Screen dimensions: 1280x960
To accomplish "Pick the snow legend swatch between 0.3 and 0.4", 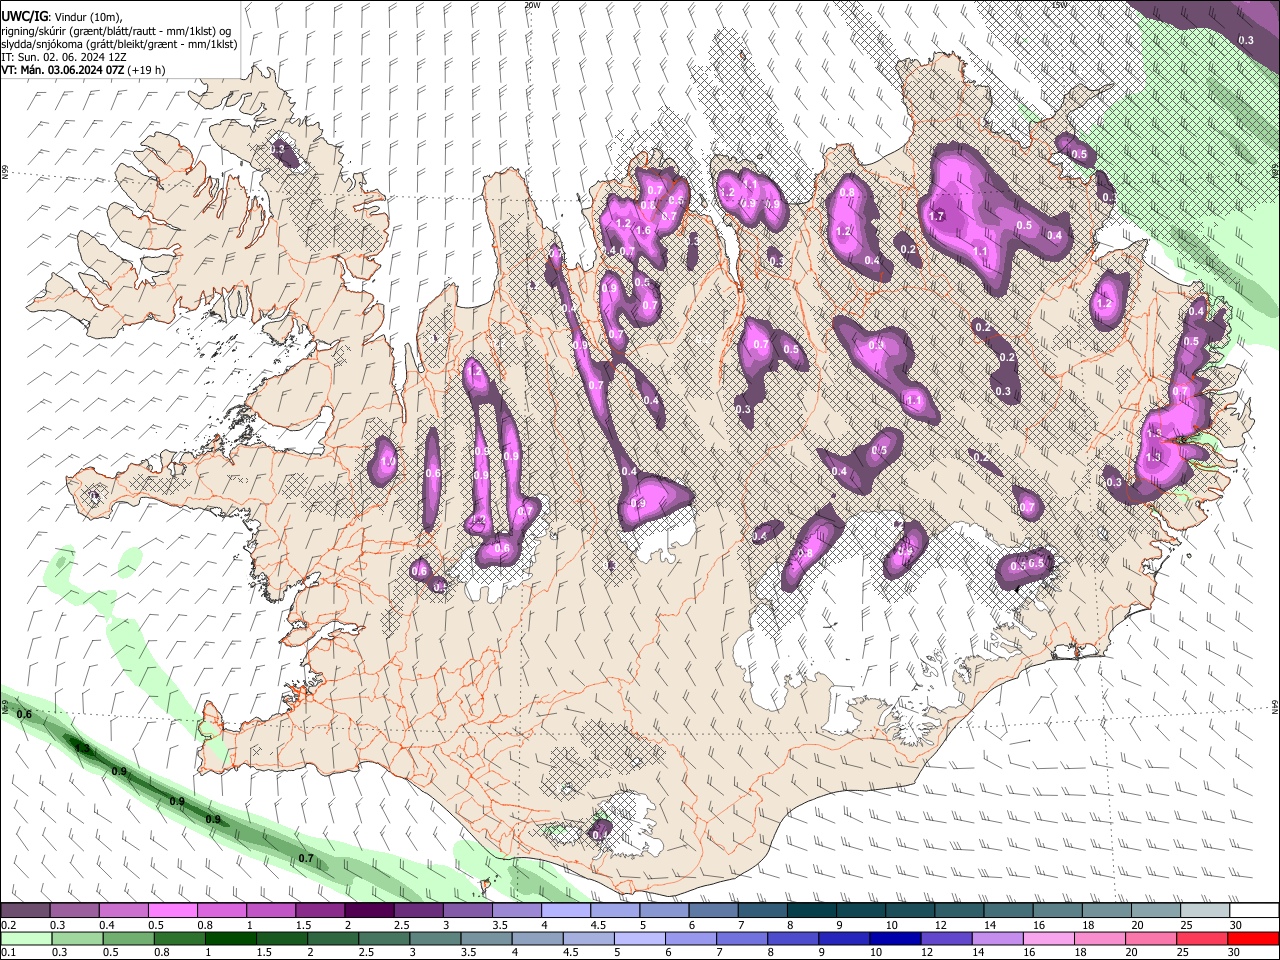I will click(x=74, y=910).
